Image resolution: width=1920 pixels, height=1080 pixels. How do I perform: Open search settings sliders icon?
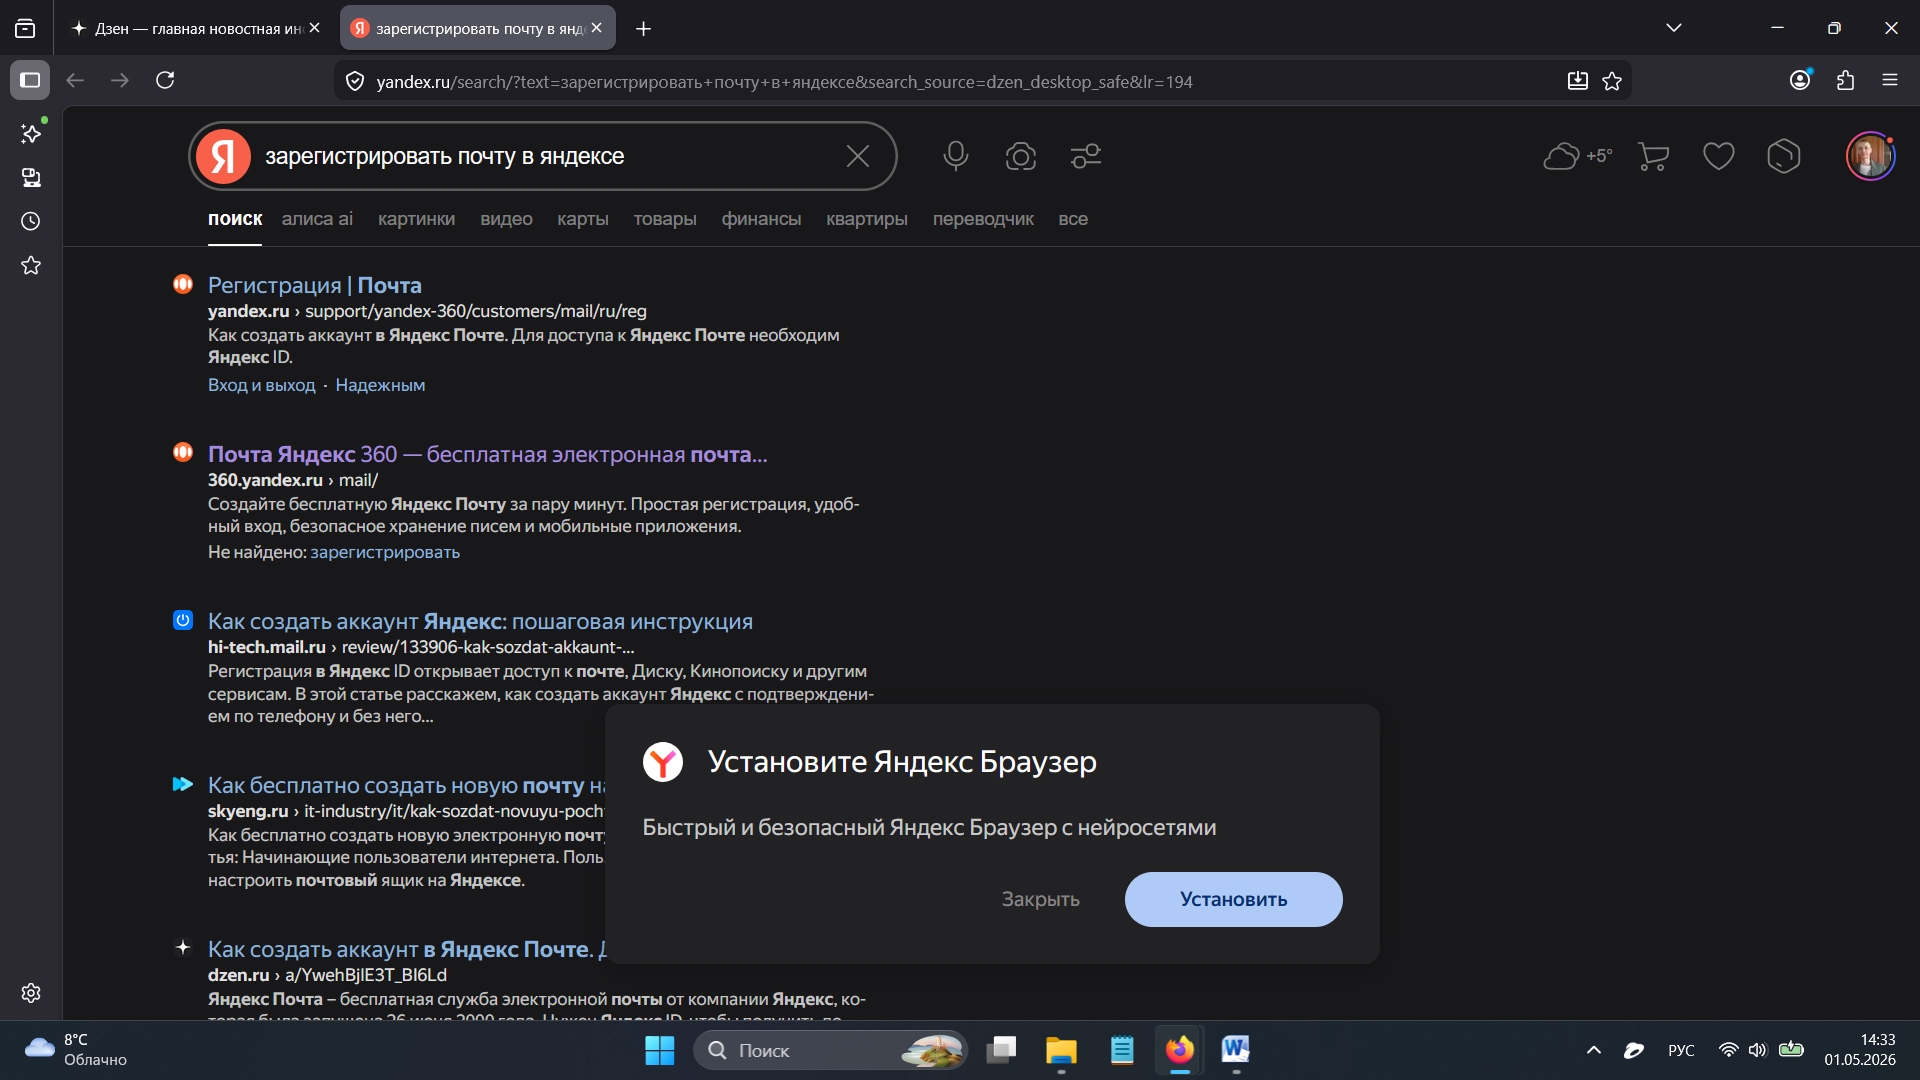(x=1086, y=156)
